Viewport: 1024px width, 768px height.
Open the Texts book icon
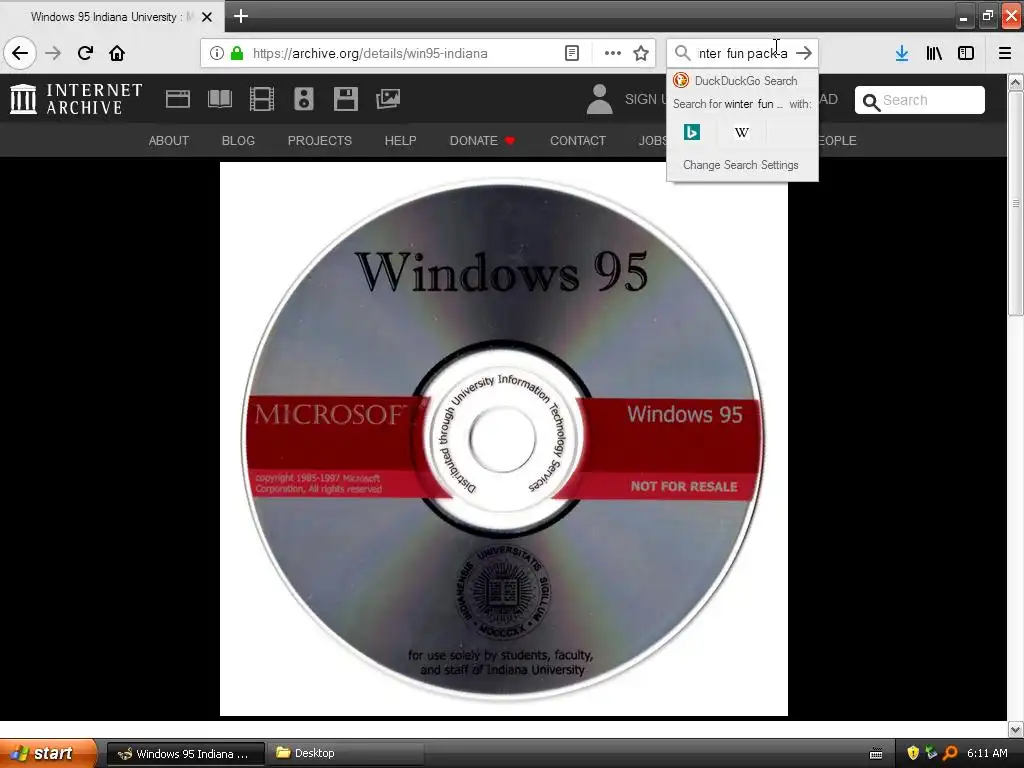pyautogui.click(x=219, y=99)
